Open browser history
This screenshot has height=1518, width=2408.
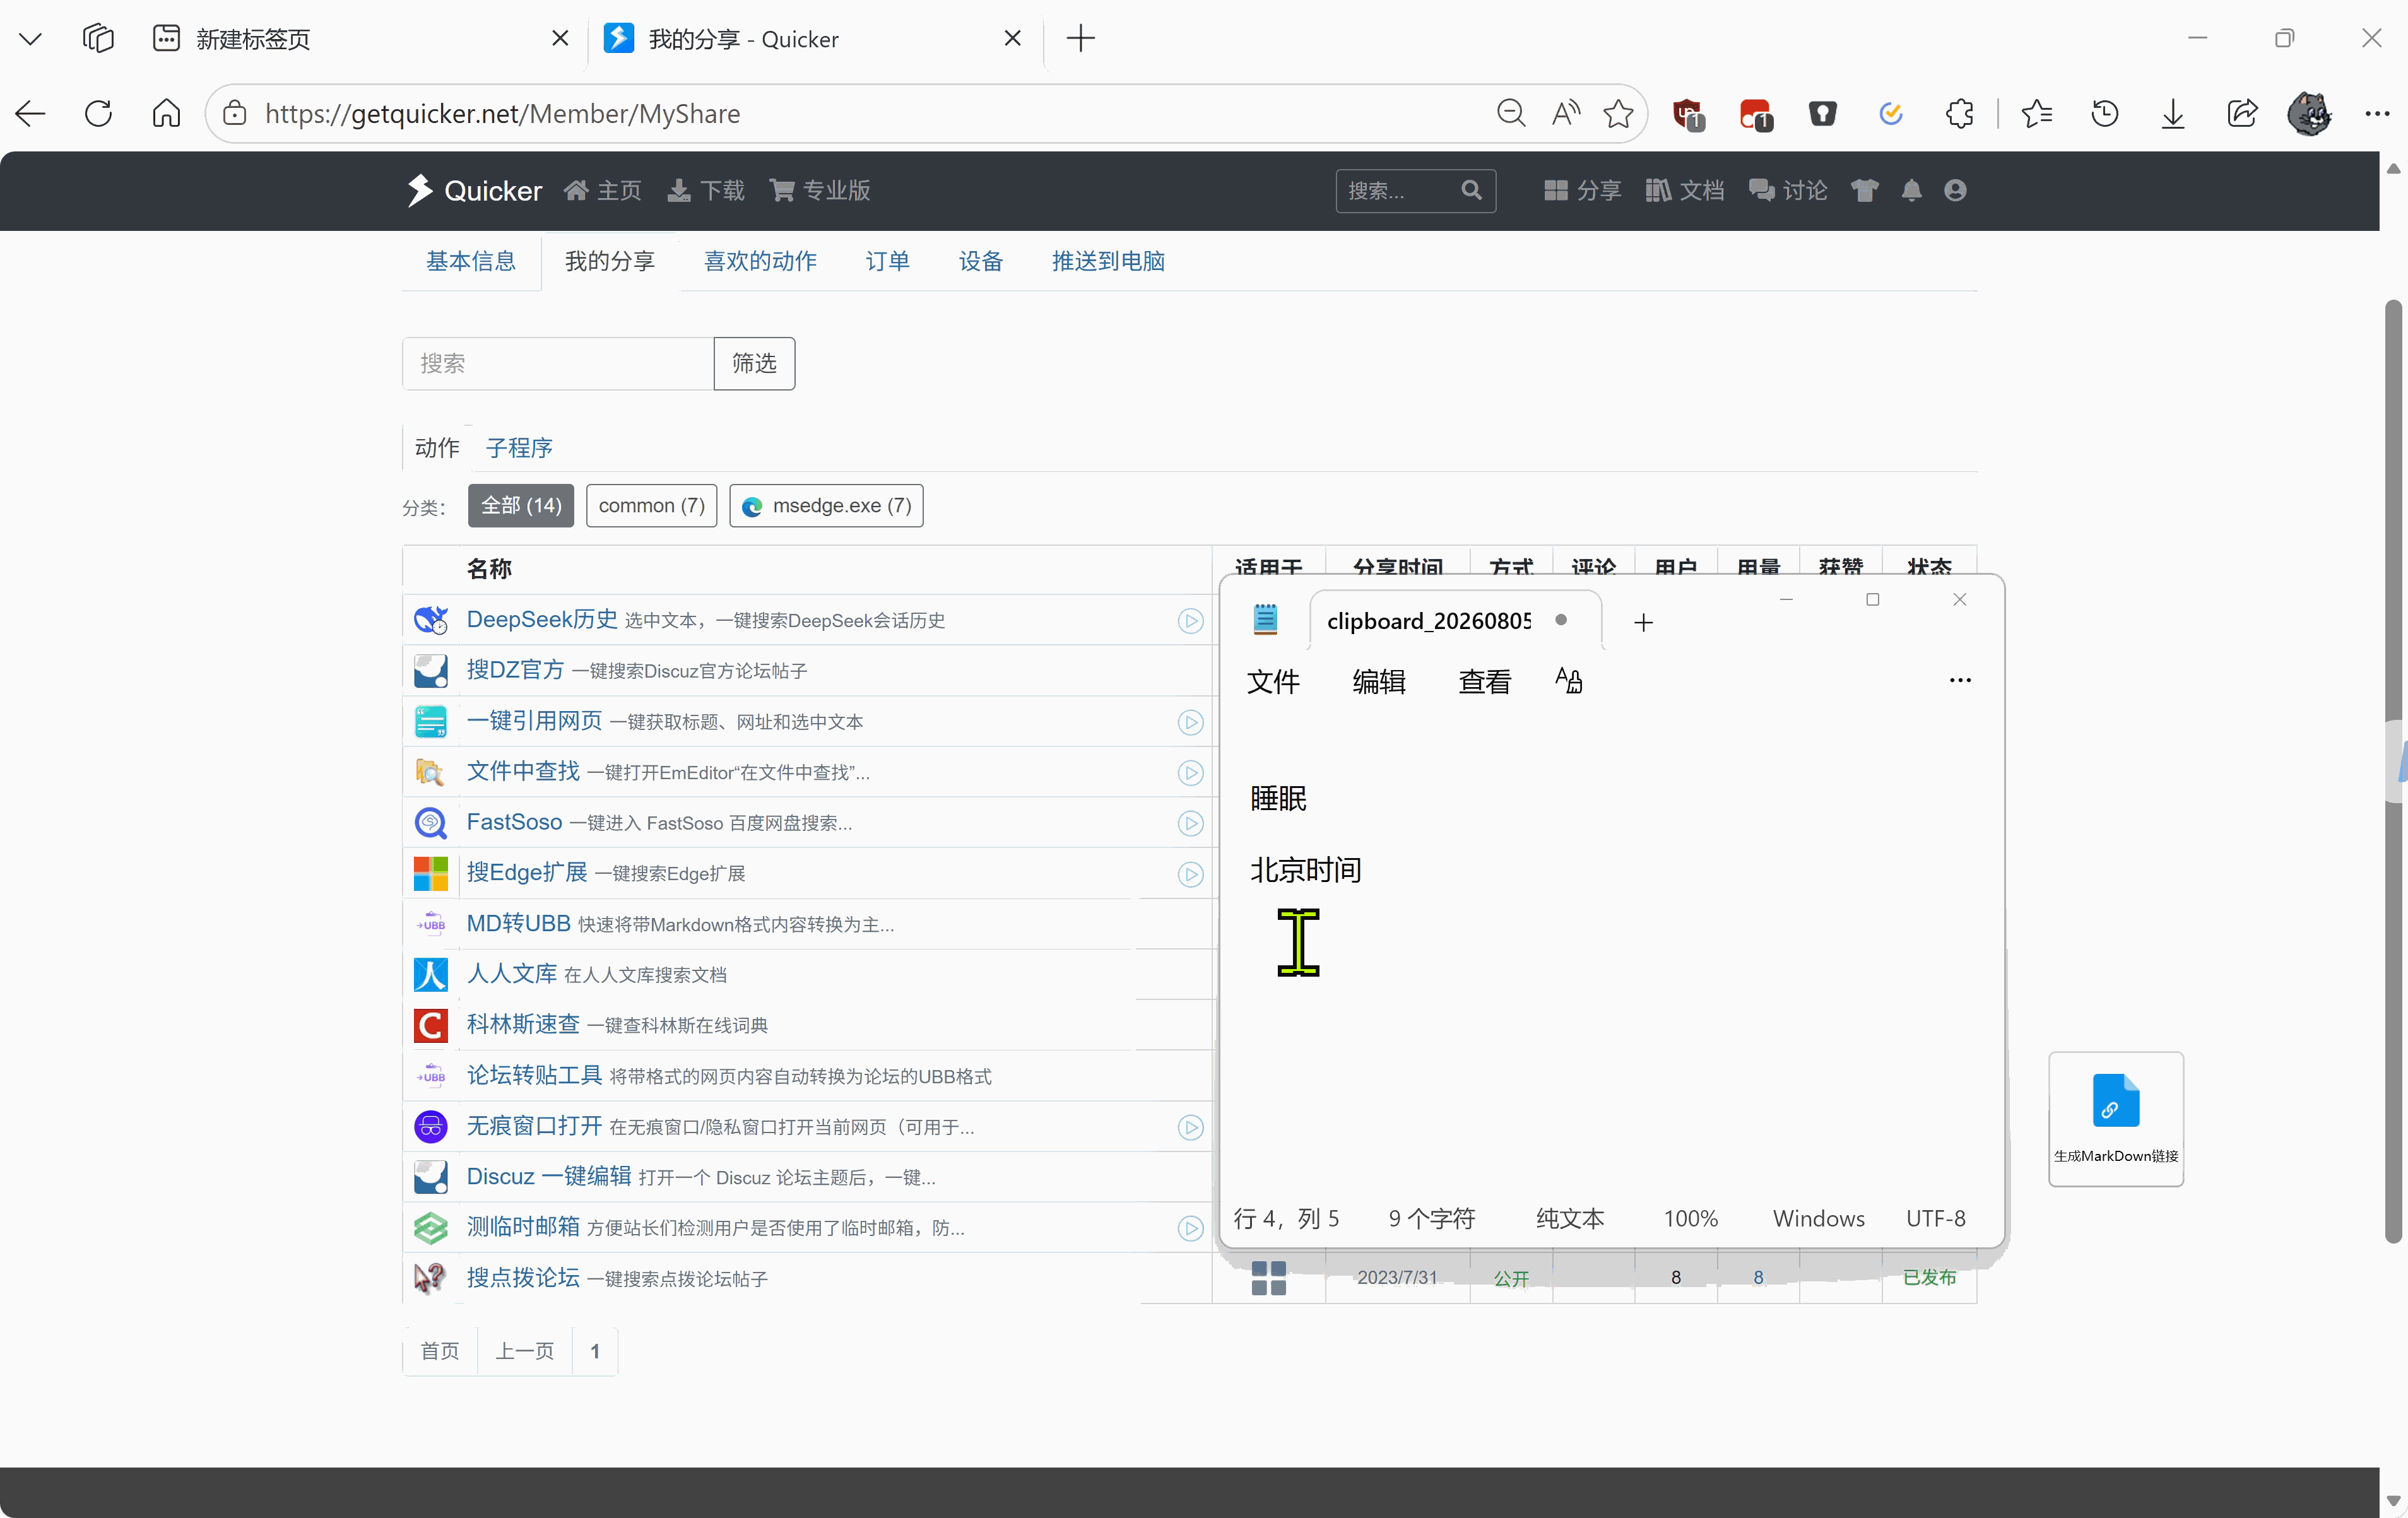pyautogui.click(x=2105, y=114)
